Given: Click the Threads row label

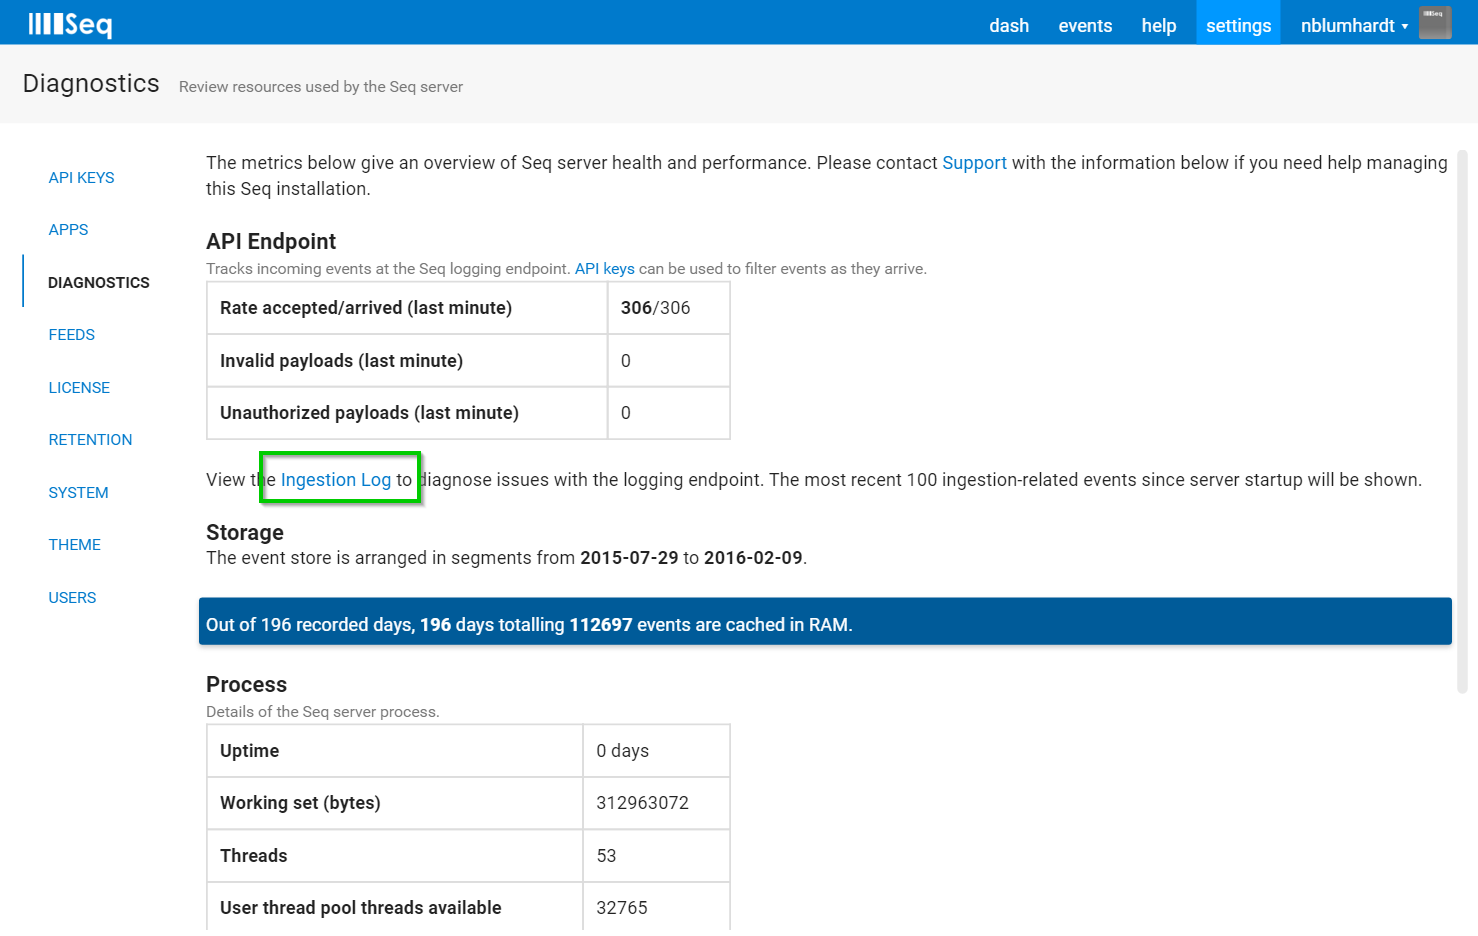Looking at the screenshot, I should point(253,856).
